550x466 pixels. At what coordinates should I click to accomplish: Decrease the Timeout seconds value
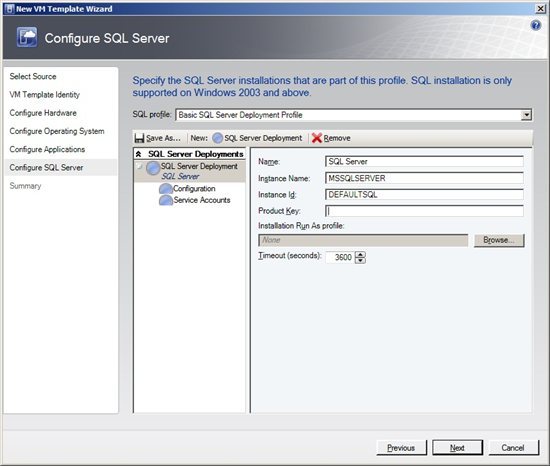point(361,260)
